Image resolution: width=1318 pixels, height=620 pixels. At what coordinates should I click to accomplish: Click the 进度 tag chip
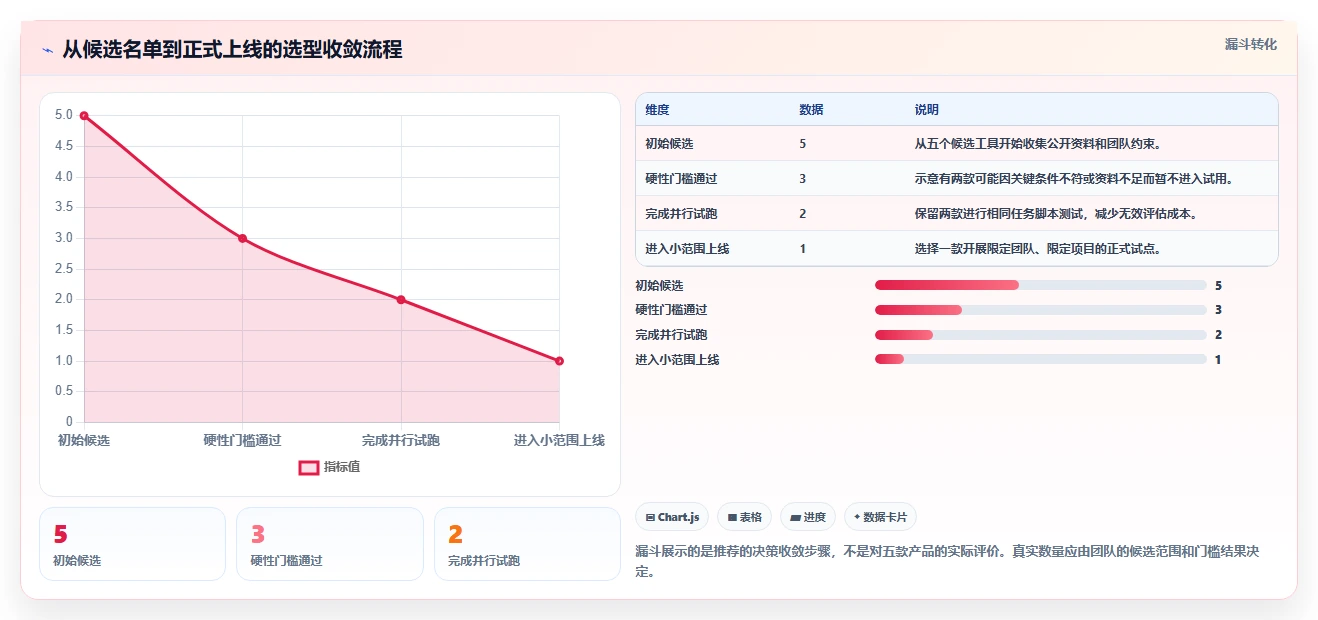[x=808, y=517]
